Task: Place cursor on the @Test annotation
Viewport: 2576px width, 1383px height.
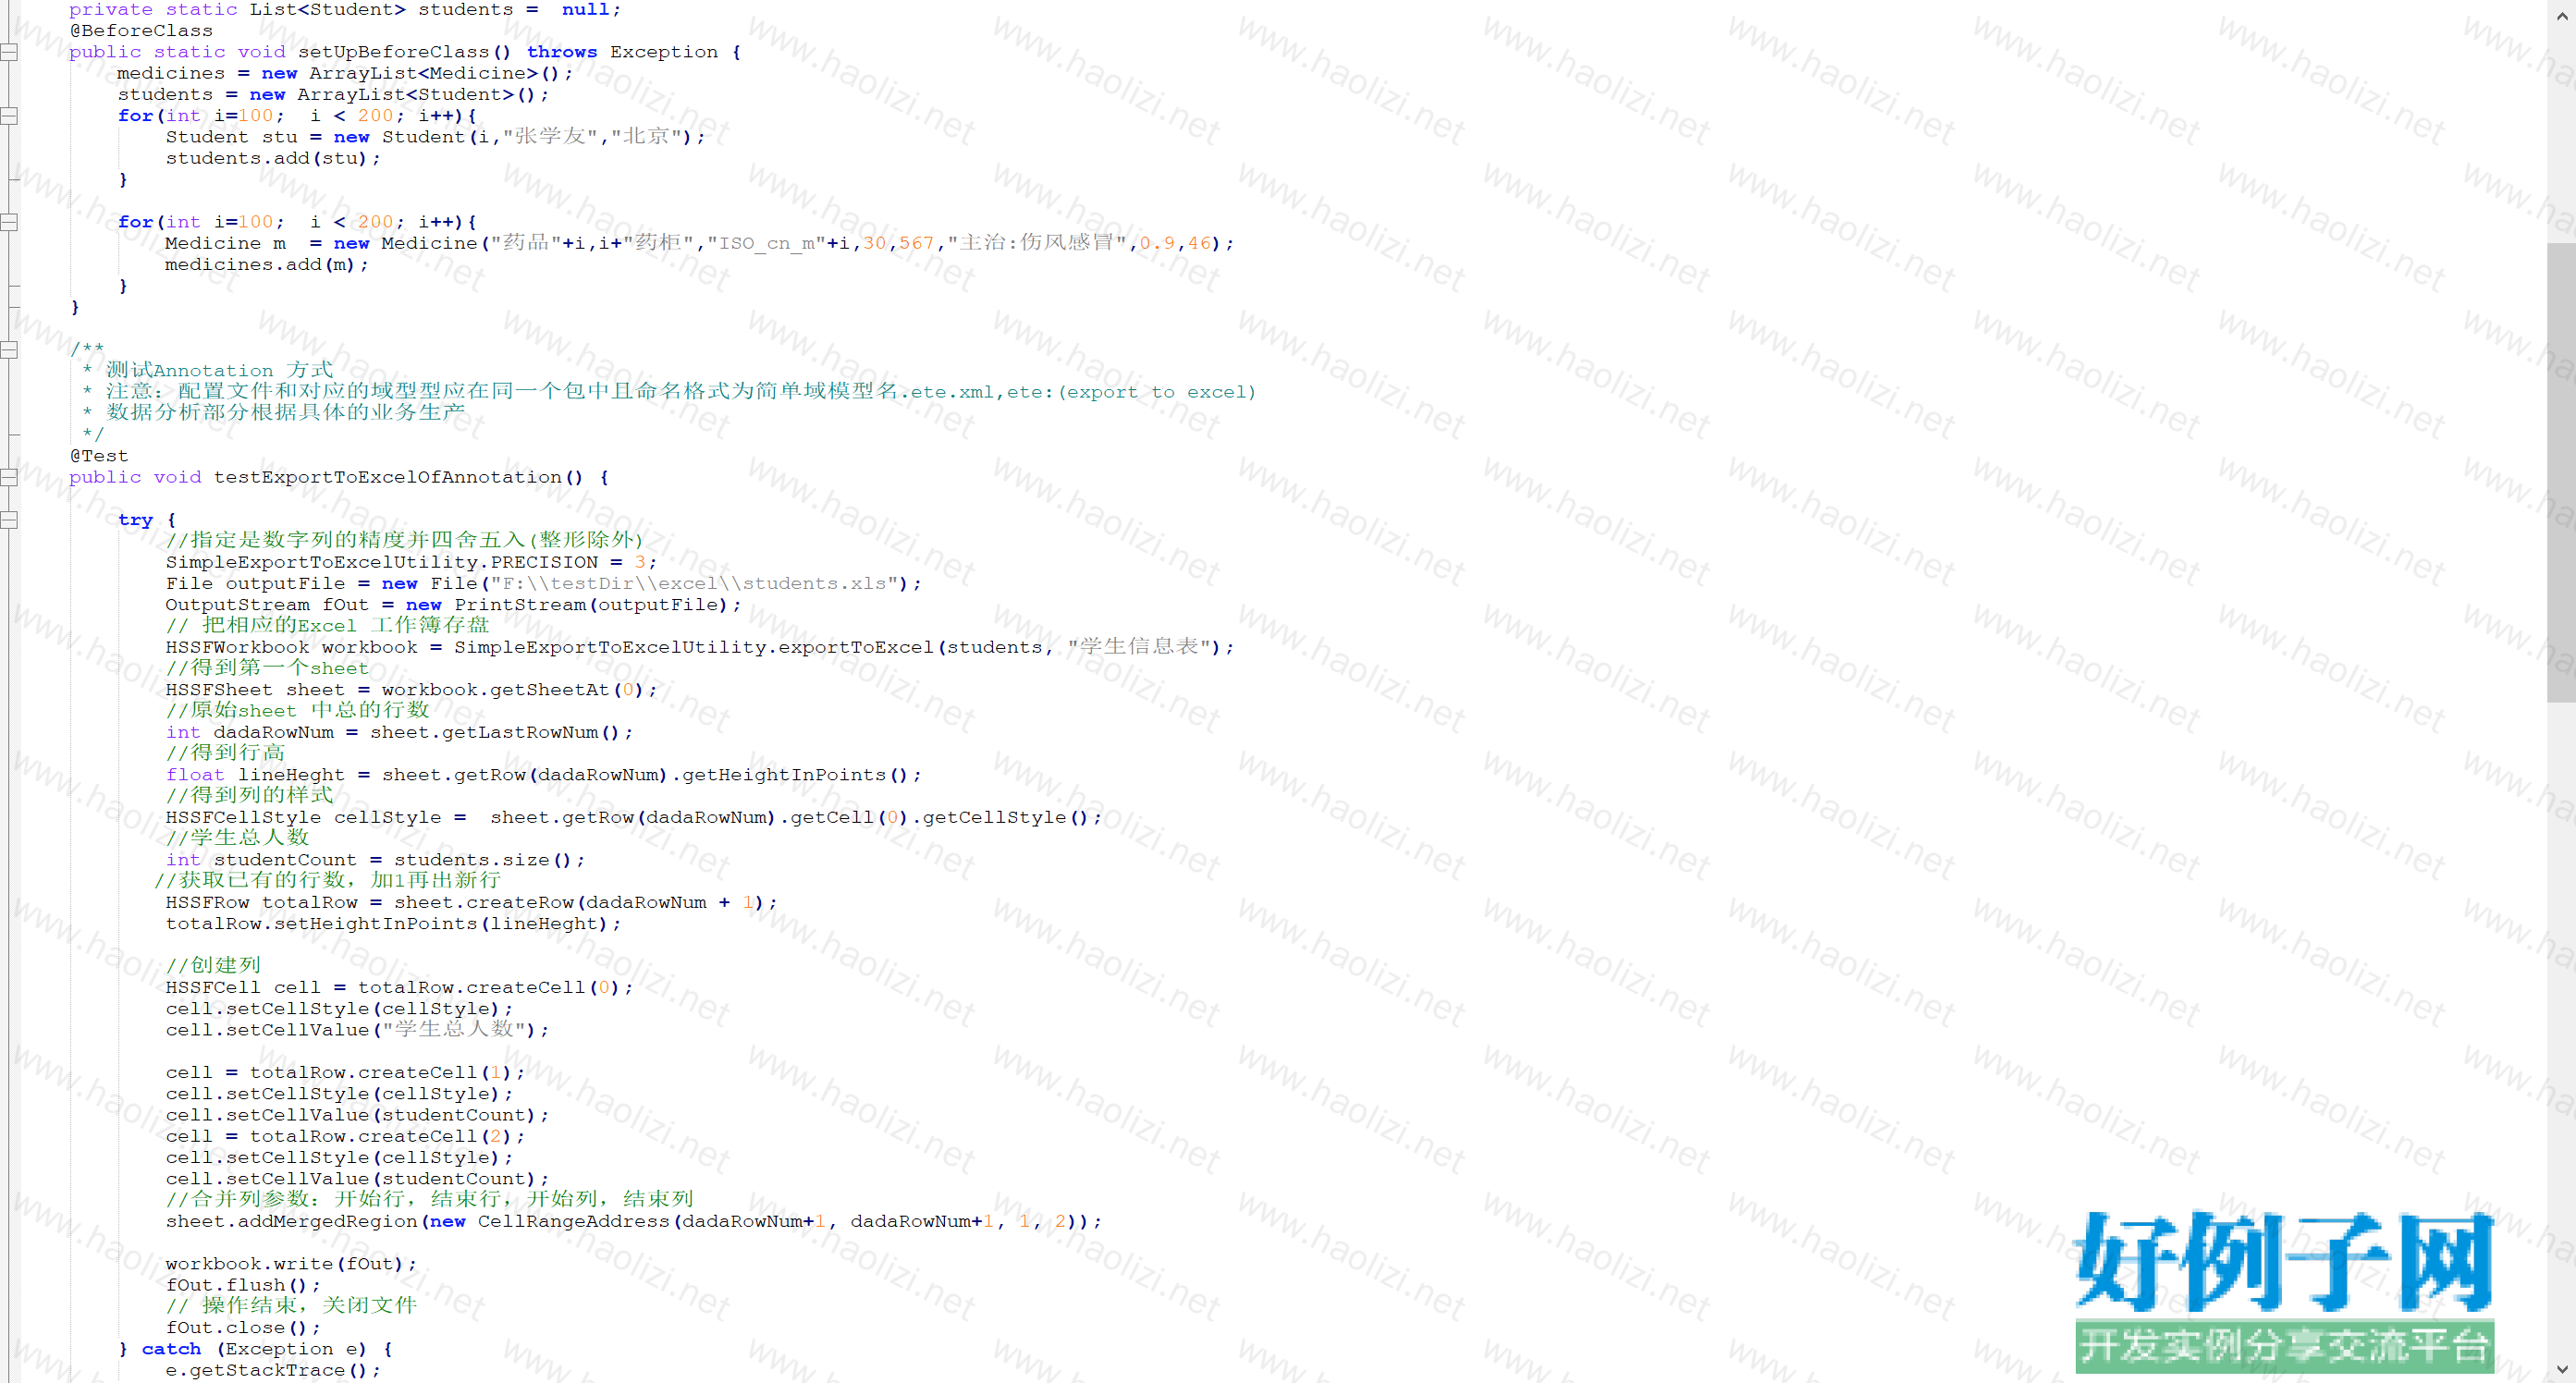Action: coord(99,456)
